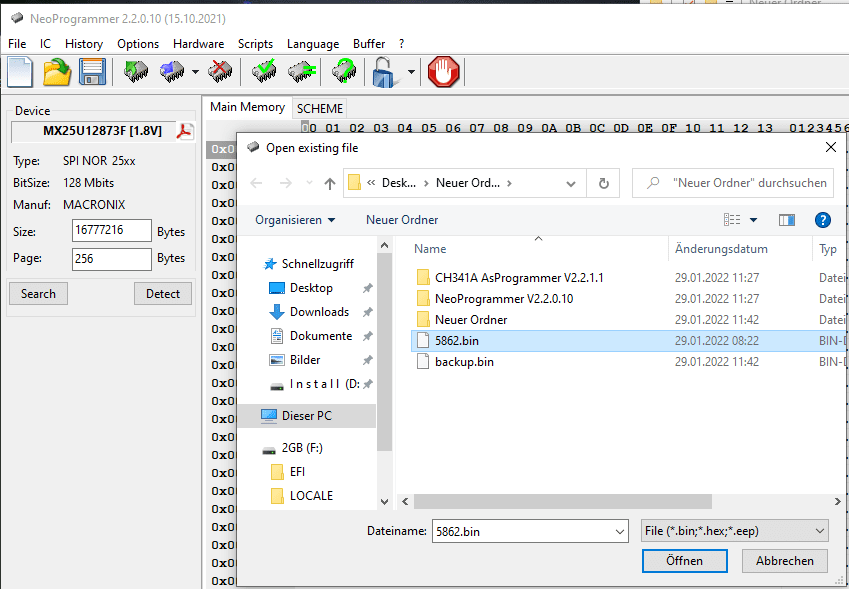The height and width of the screenshot is (589, 849).
Task: Click the New file toolbar icon
Action: coord(20,72)
